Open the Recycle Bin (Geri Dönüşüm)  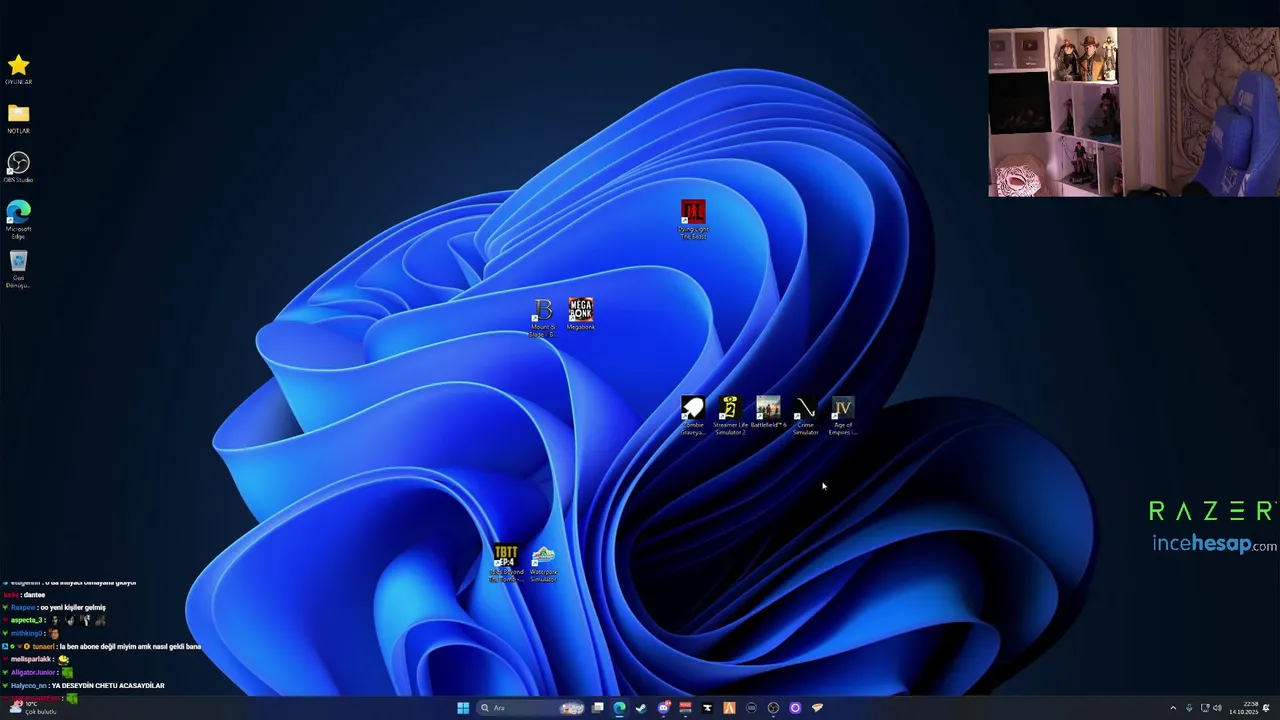18,268
